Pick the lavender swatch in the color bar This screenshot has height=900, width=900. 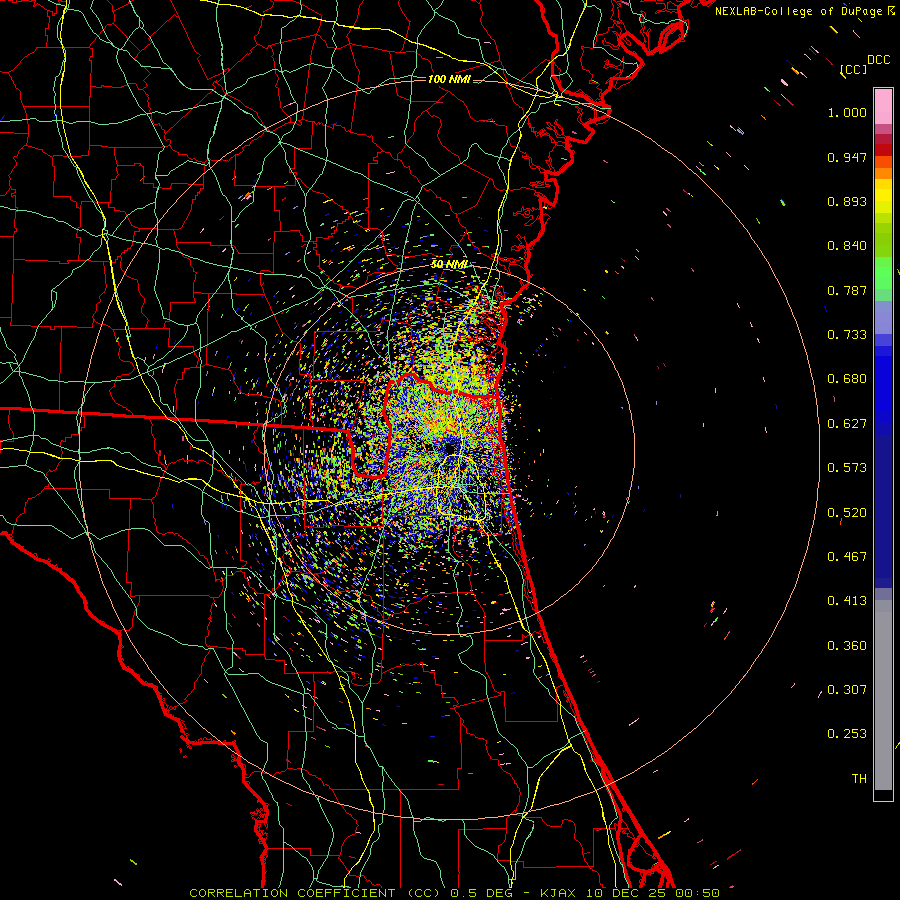pos(883,317)
